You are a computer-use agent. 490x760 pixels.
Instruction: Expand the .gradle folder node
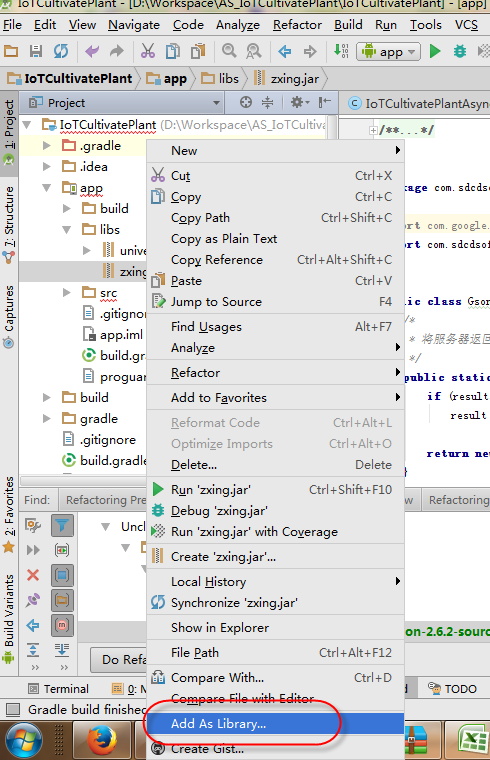(47, 145)
